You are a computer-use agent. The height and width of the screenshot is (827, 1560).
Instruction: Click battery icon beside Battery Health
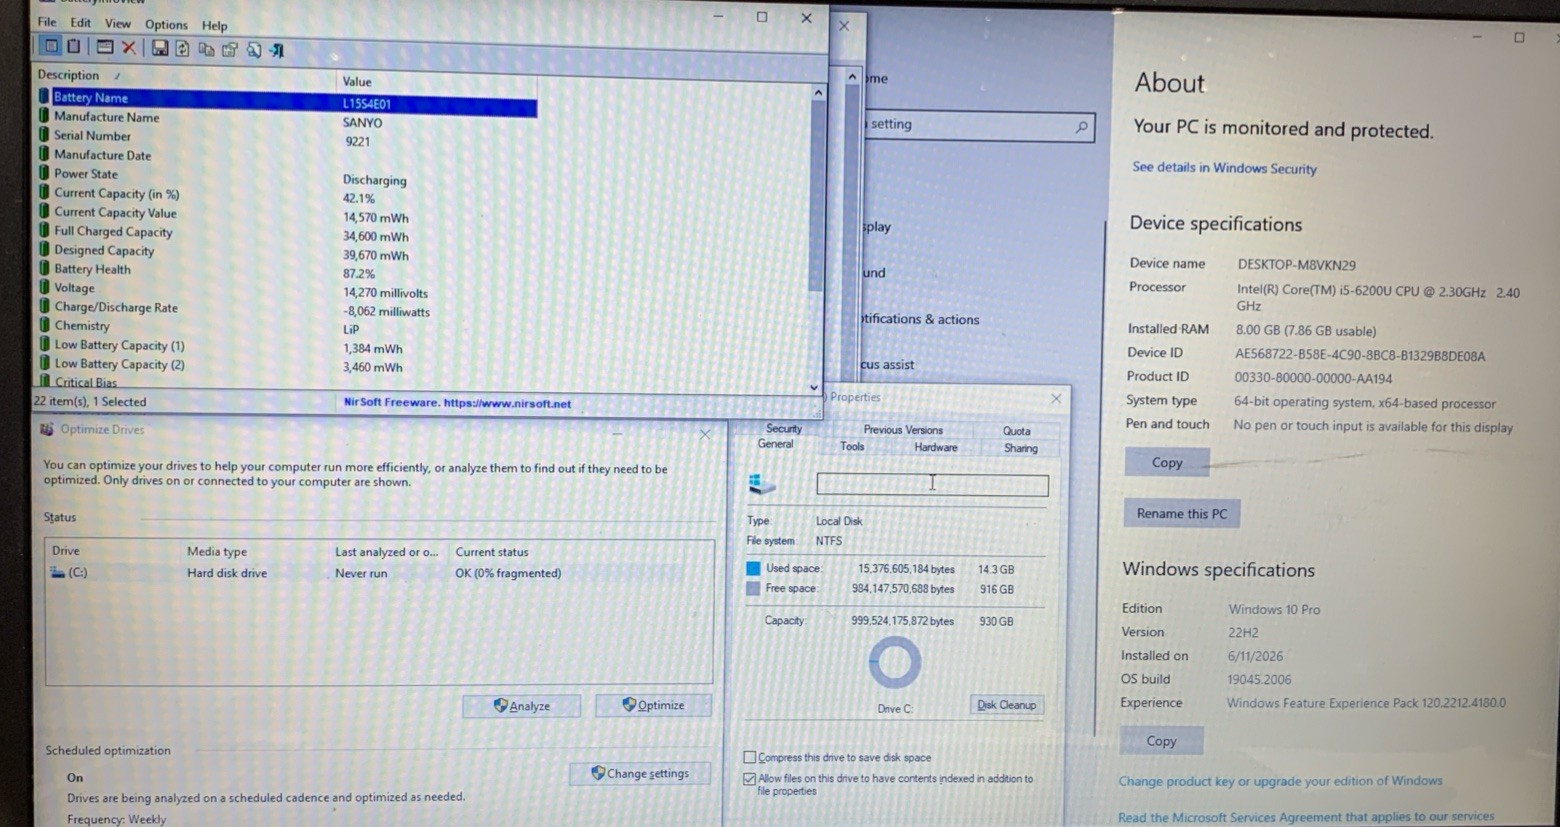click(44, 268)
